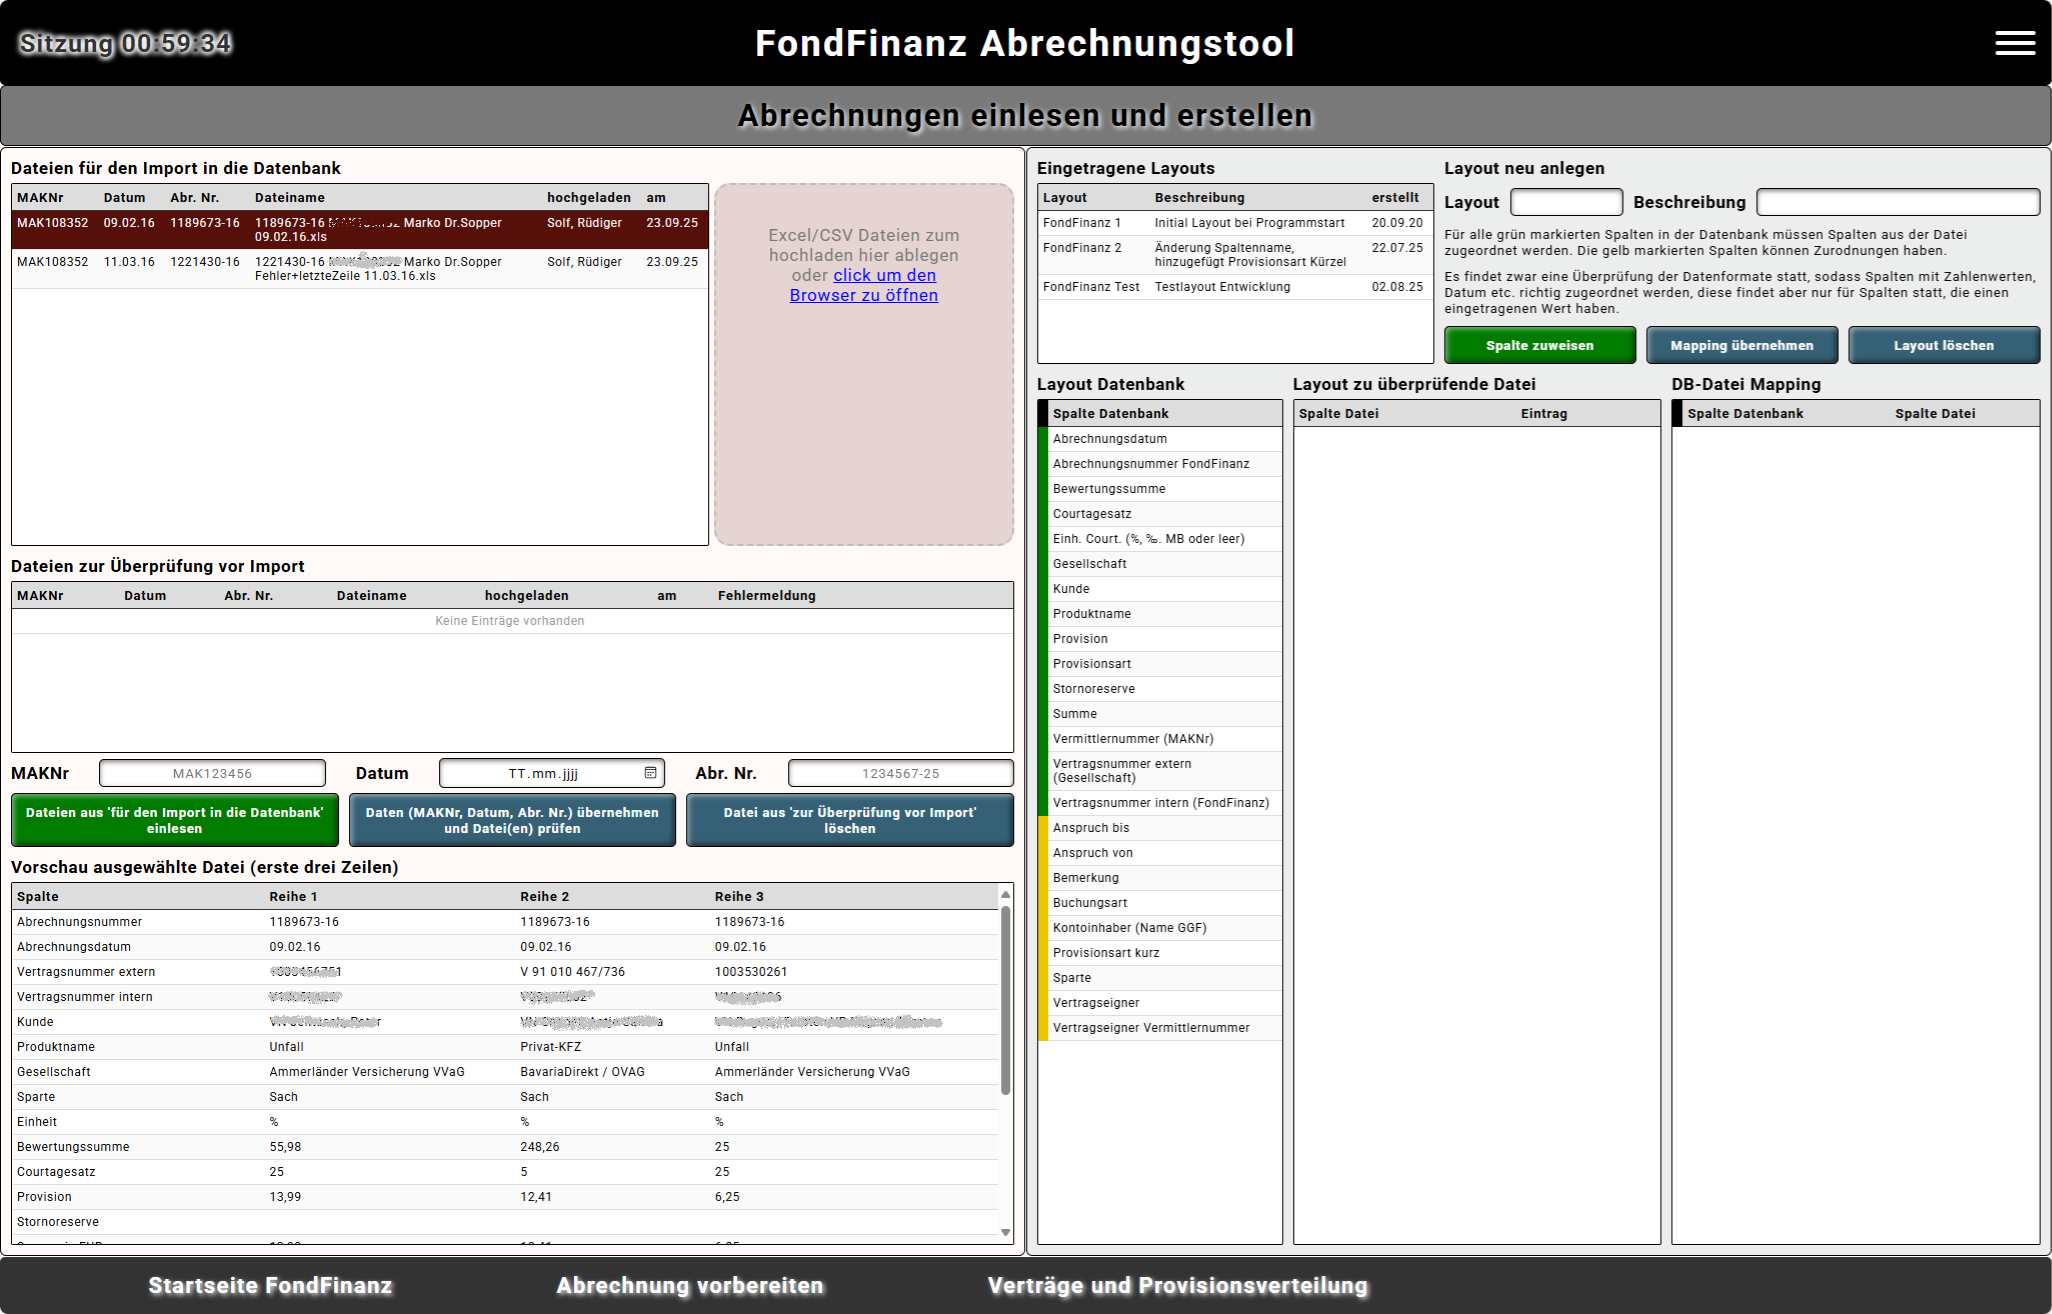The width and height of the screenshot is (2052, 1314).
Task: Click 'Dateien aus für den Import einlesen' button
Action: (175, 820)
